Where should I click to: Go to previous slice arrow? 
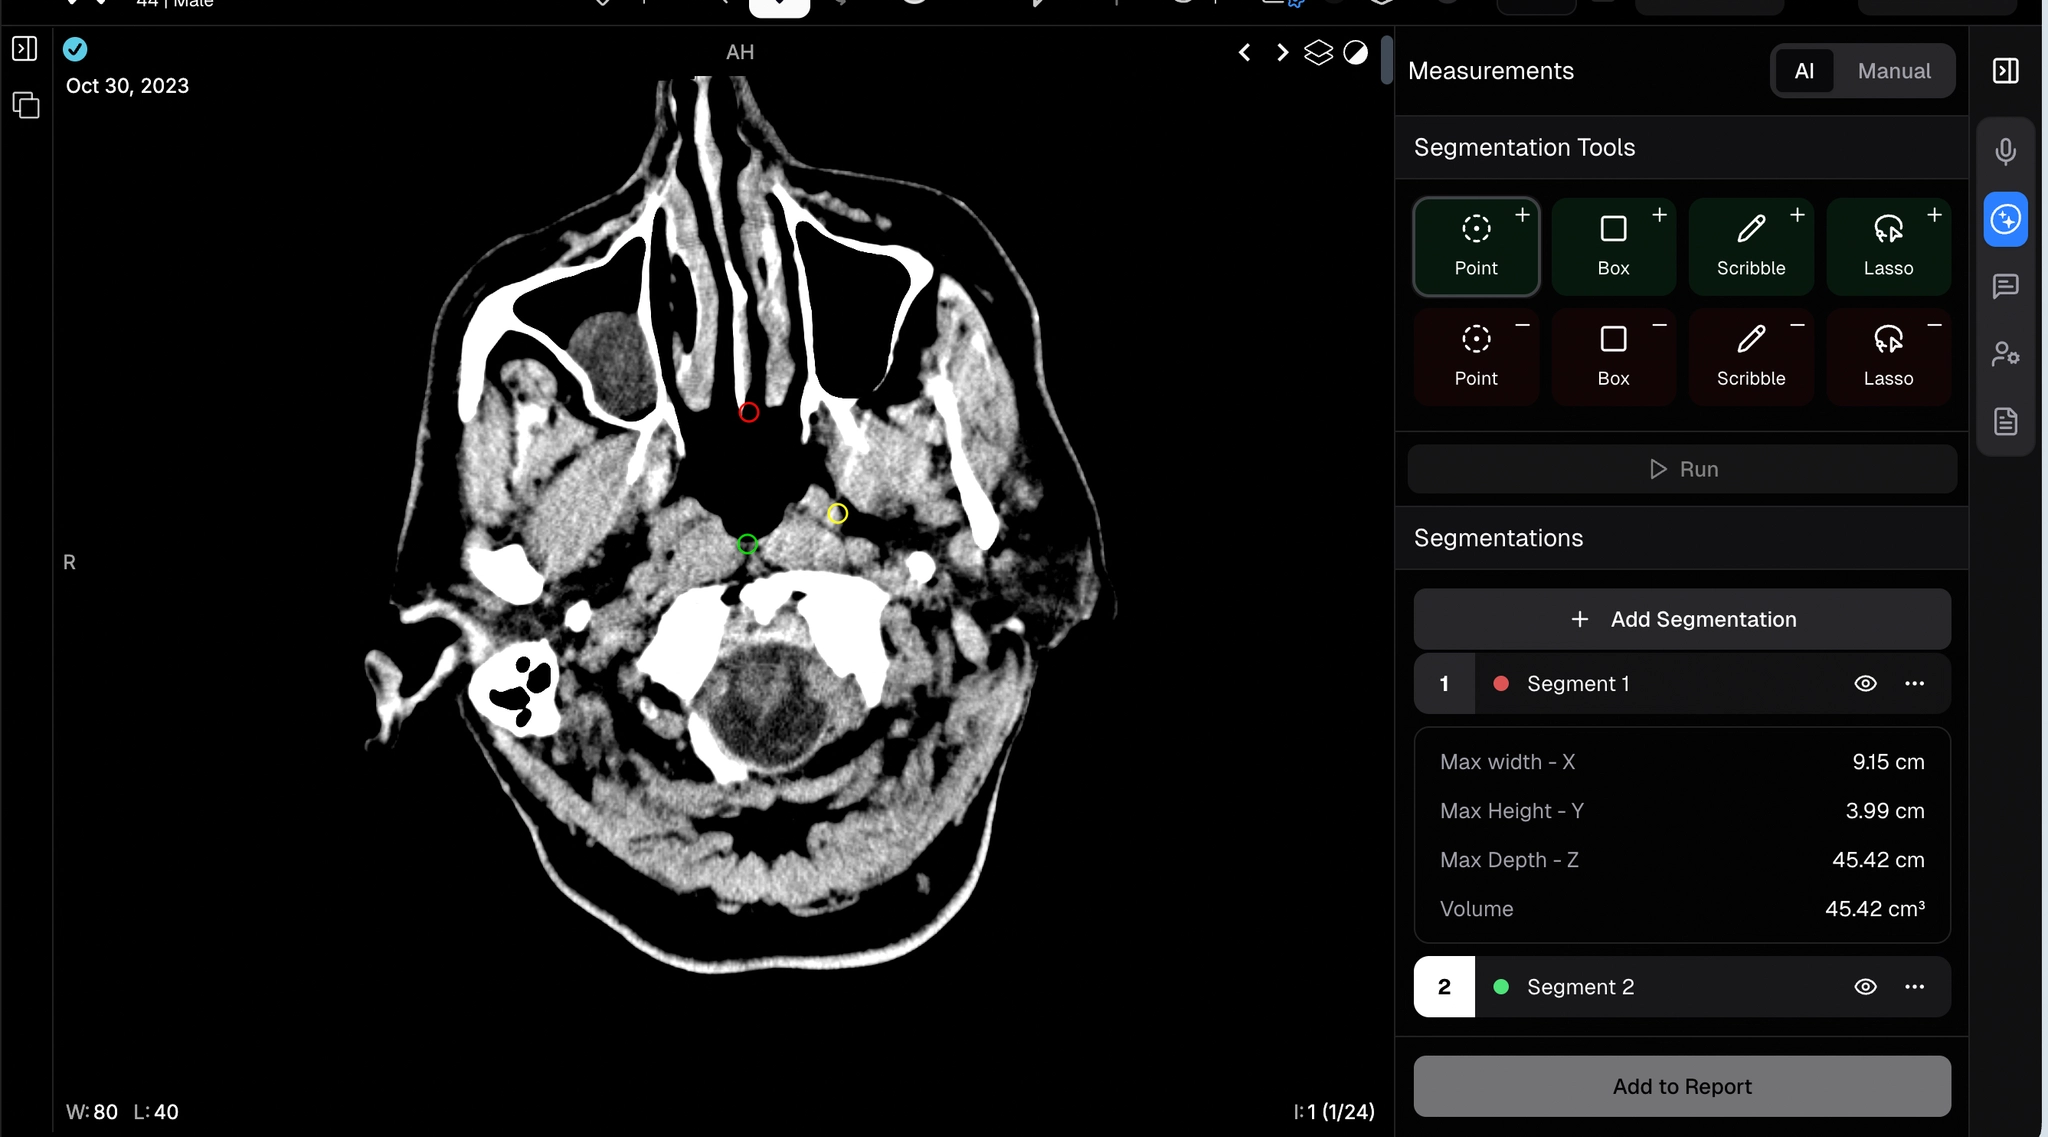point(1244,52)
